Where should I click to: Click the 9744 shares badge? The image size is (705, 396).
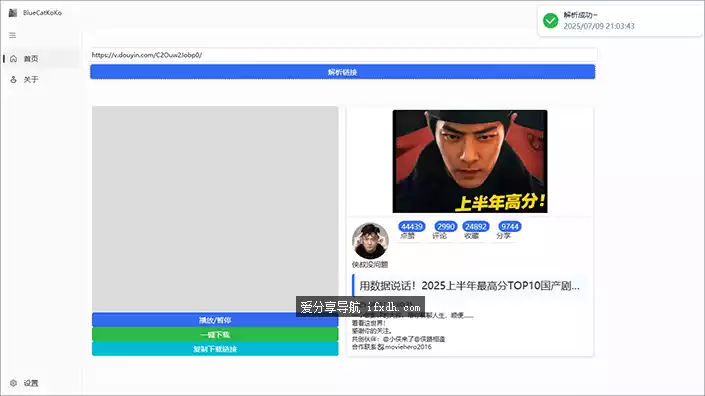510,227
